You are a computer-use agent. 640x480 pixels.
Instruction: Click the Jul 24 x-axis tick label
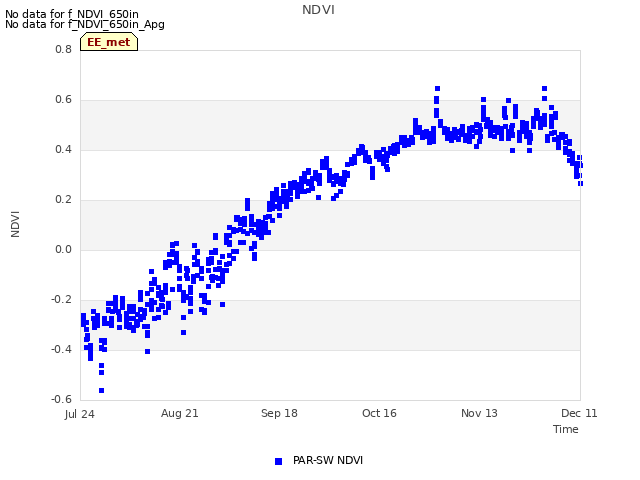click(80, 414)
